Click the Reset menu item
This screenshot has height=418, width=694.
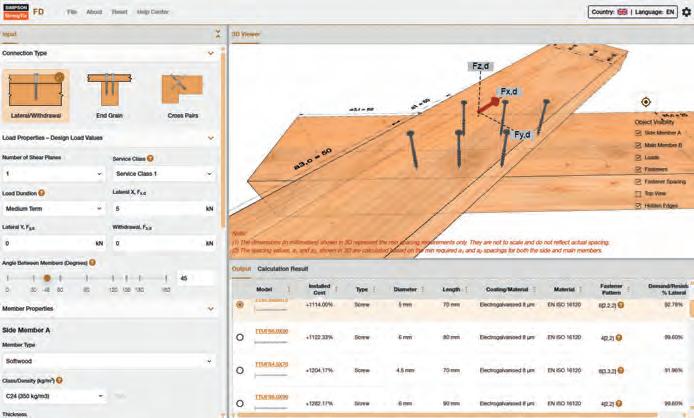click(x=120, y=12)
